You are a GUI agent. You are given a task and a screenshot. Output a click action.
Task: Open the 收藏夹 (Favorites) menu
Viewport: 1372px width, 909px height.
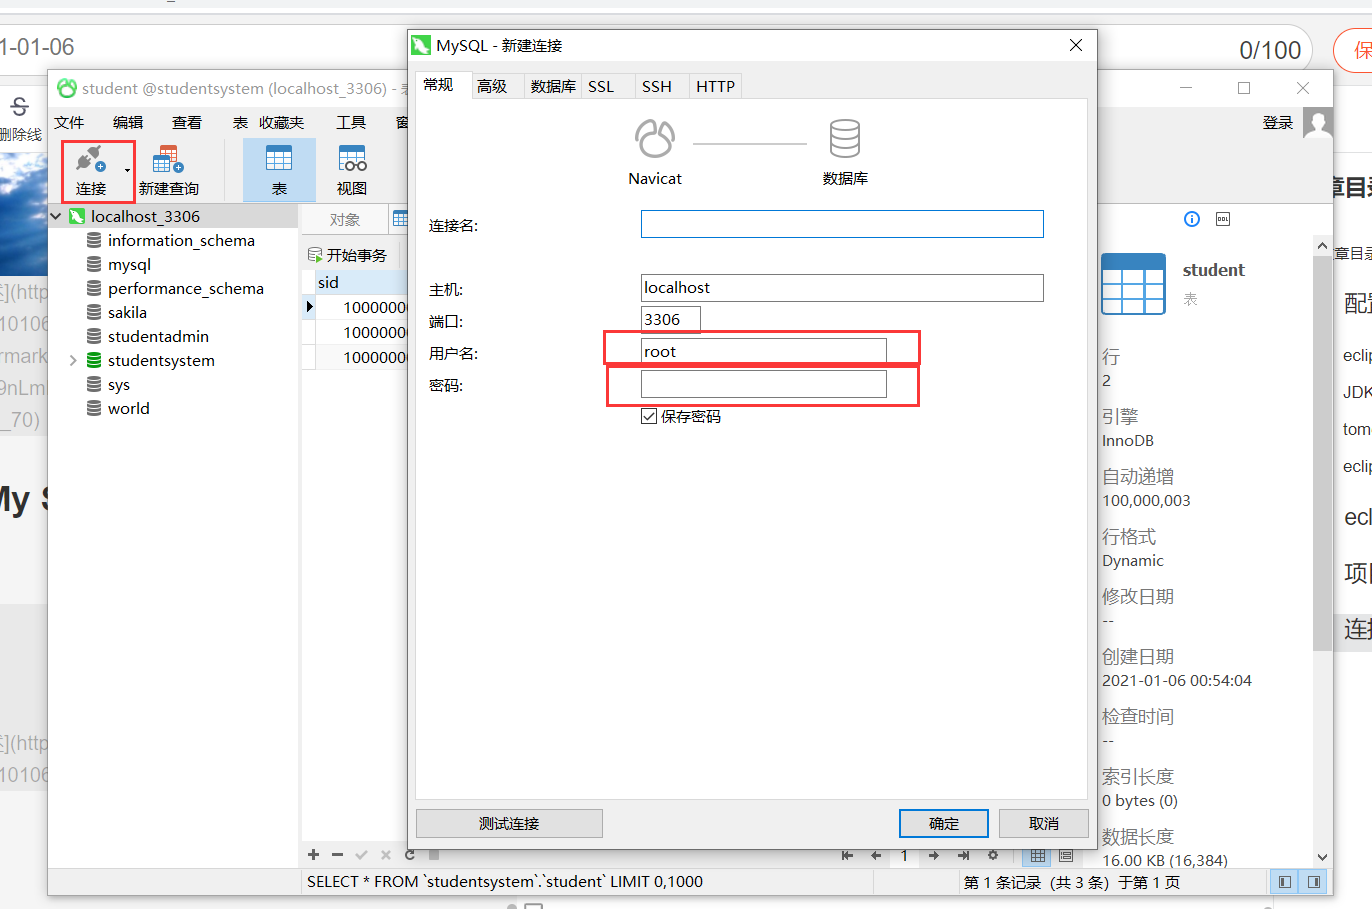281,122
